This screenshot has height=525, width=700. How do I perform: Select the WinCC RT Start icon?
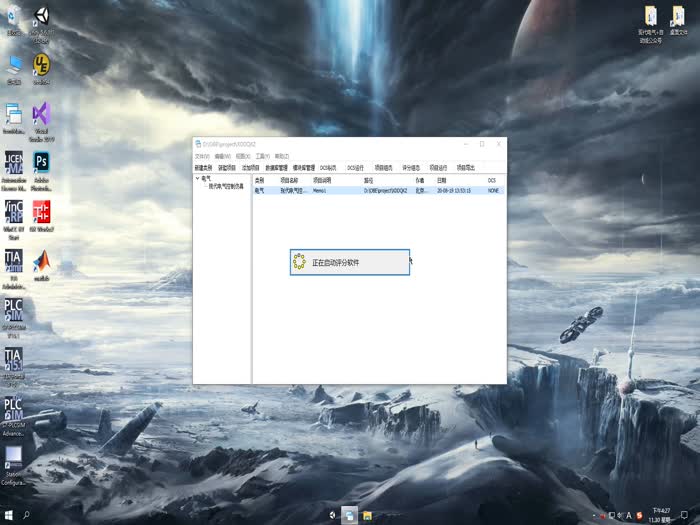[14, 213]
